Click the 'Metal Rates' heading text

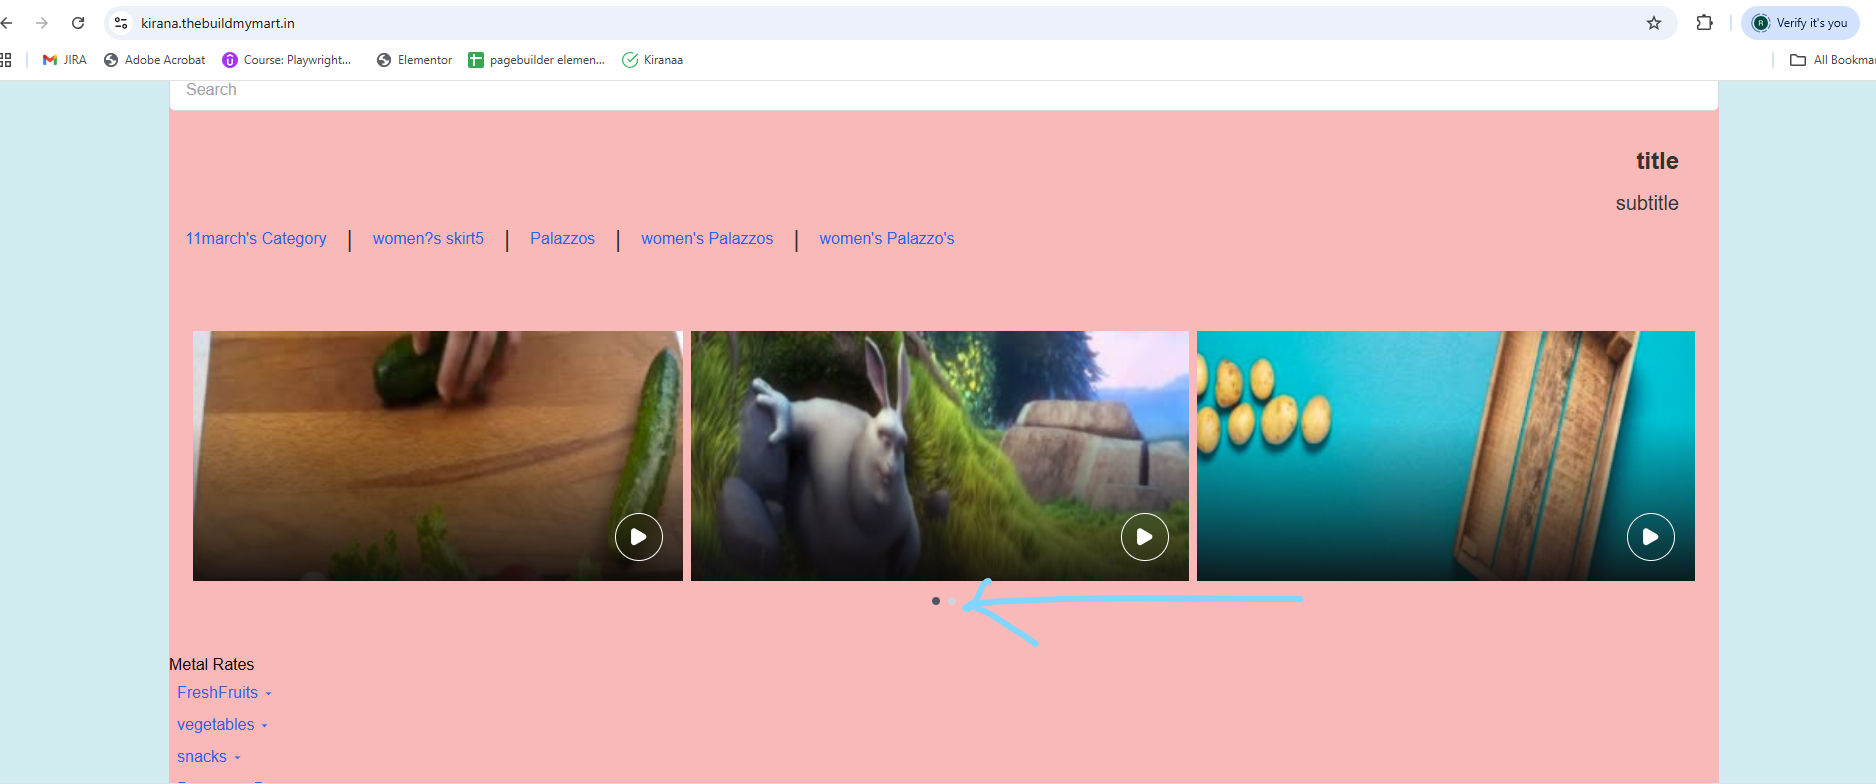coord(212,665)
